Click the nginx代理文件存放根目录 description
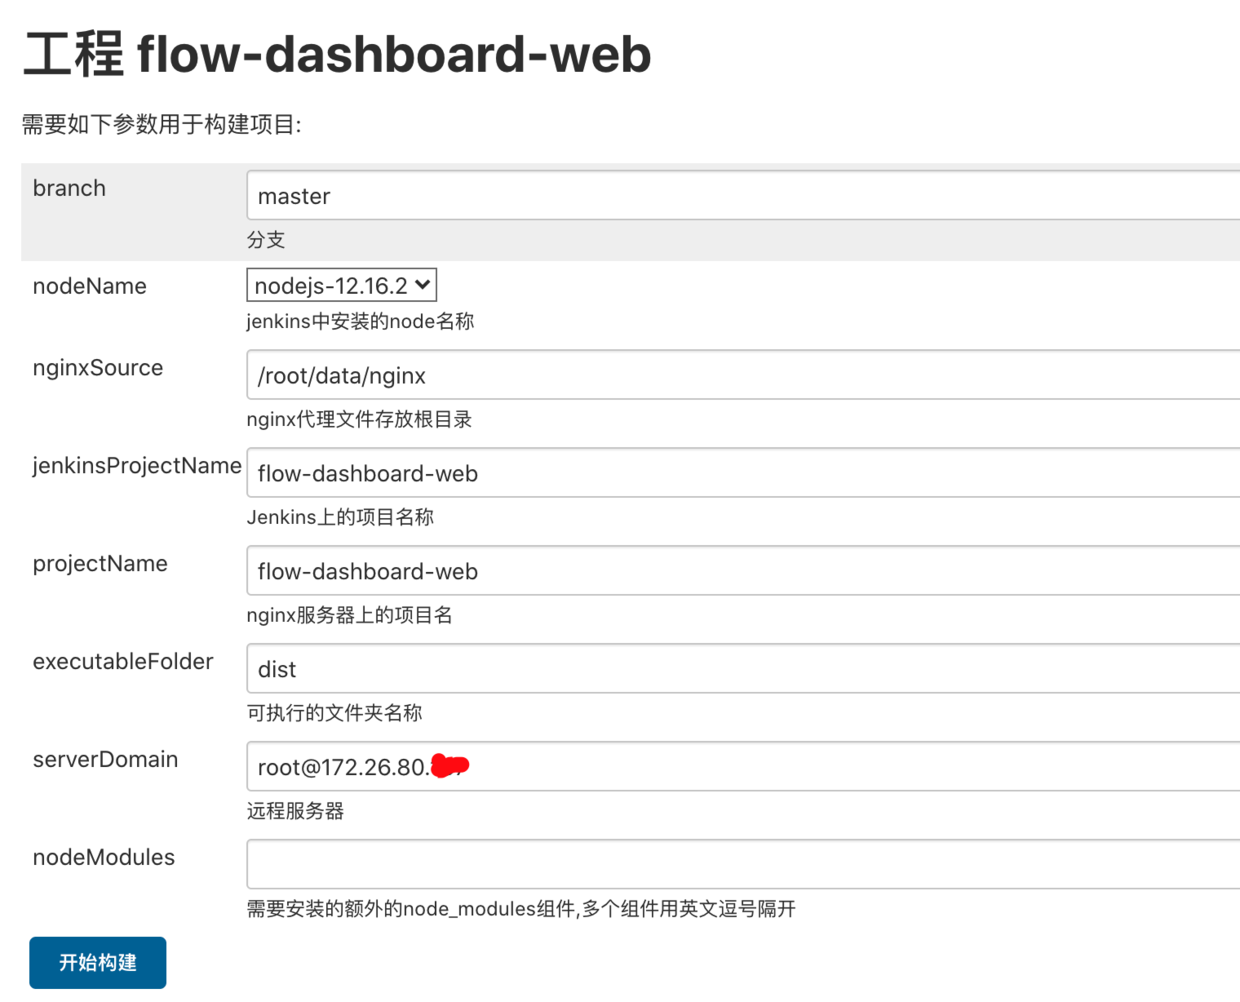Image resolution: width=1240 pixels, height=1002 pixels. point(359,419)
